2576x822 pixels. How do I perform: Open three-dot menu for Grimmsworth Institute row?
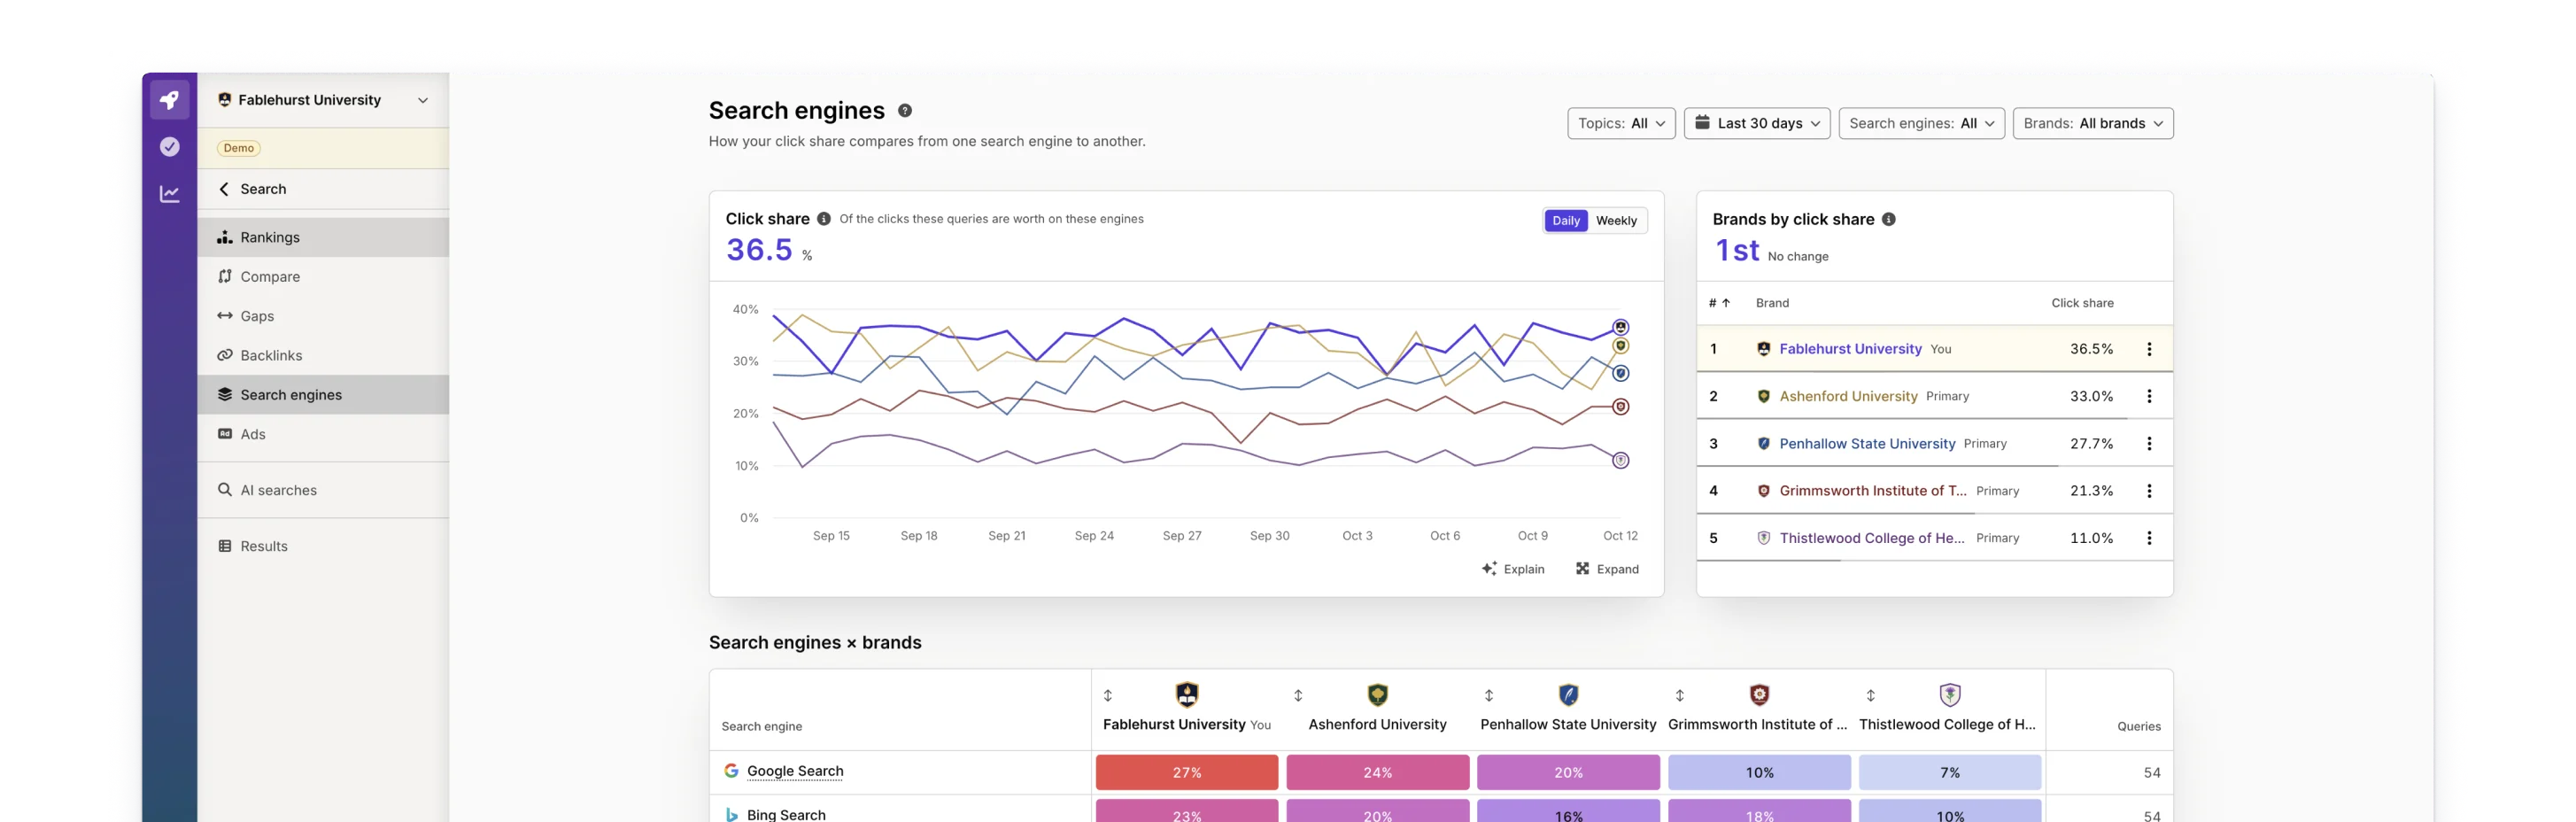[x=2148, y=491]
